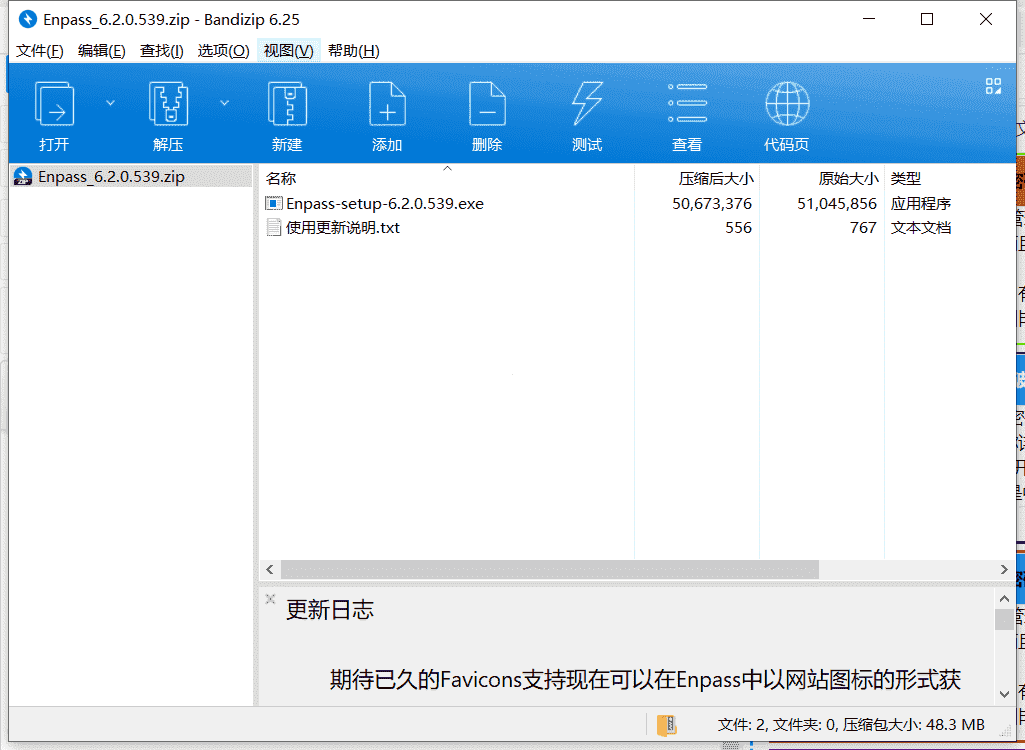Click the 查看 (View) list icon

687,103
